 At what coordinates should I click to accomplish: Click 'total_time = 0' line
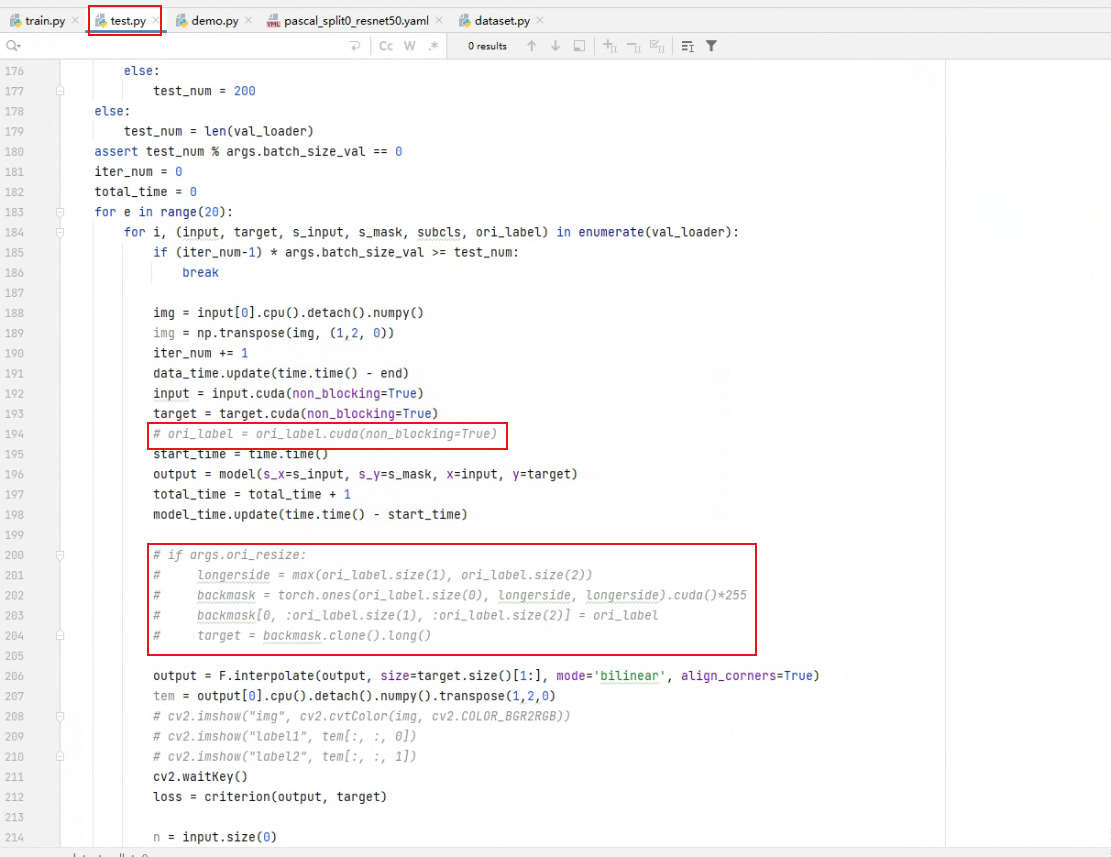coord(145,192)
